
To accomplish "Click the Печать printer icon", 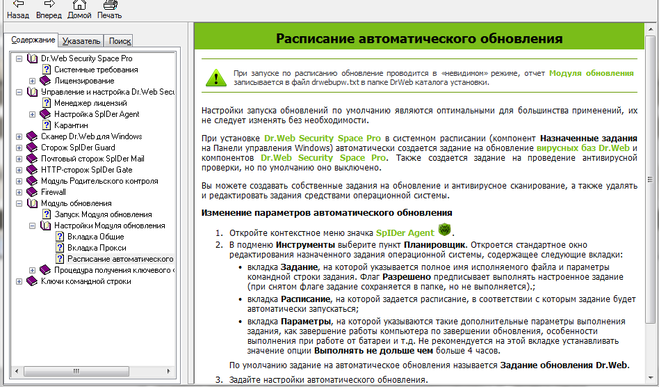I will pos(110,5).
